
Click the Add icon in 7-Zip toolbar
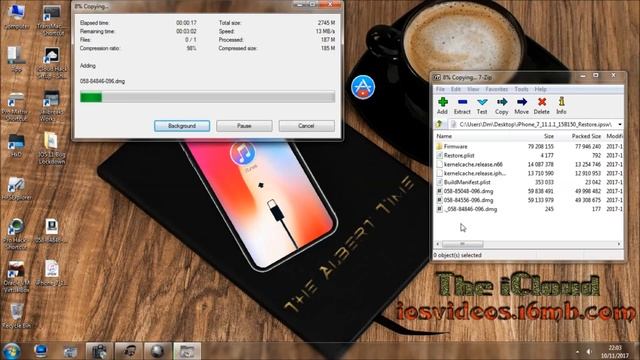(x=442, y=102)
